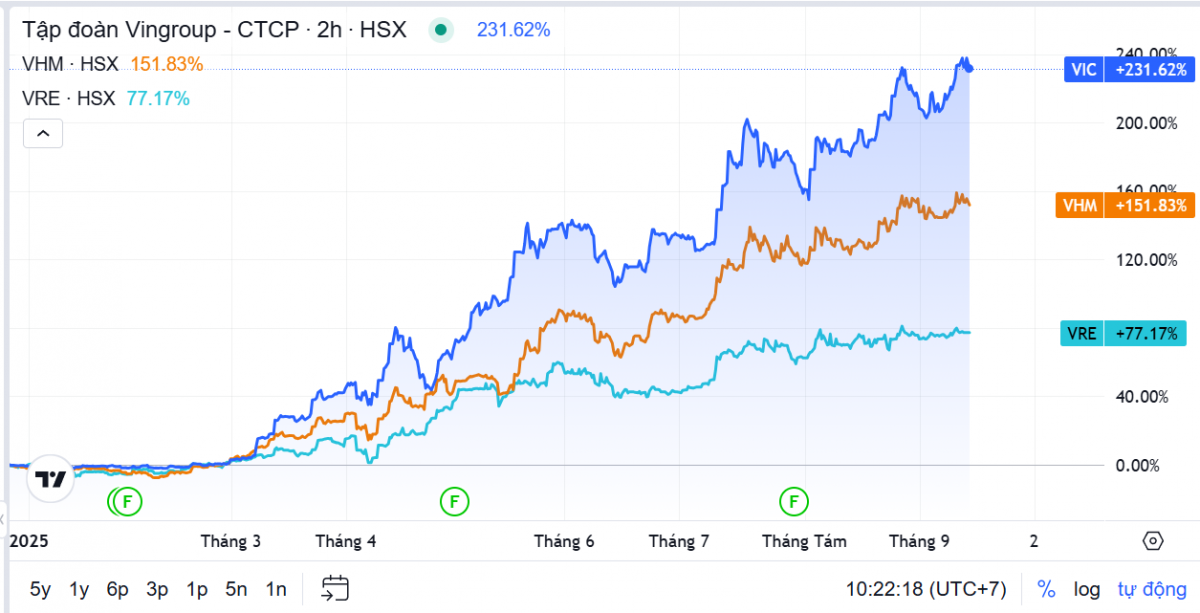1200x613 pixels.
Task: Toggle log scale mode
Action: (x=1087, y=589)
